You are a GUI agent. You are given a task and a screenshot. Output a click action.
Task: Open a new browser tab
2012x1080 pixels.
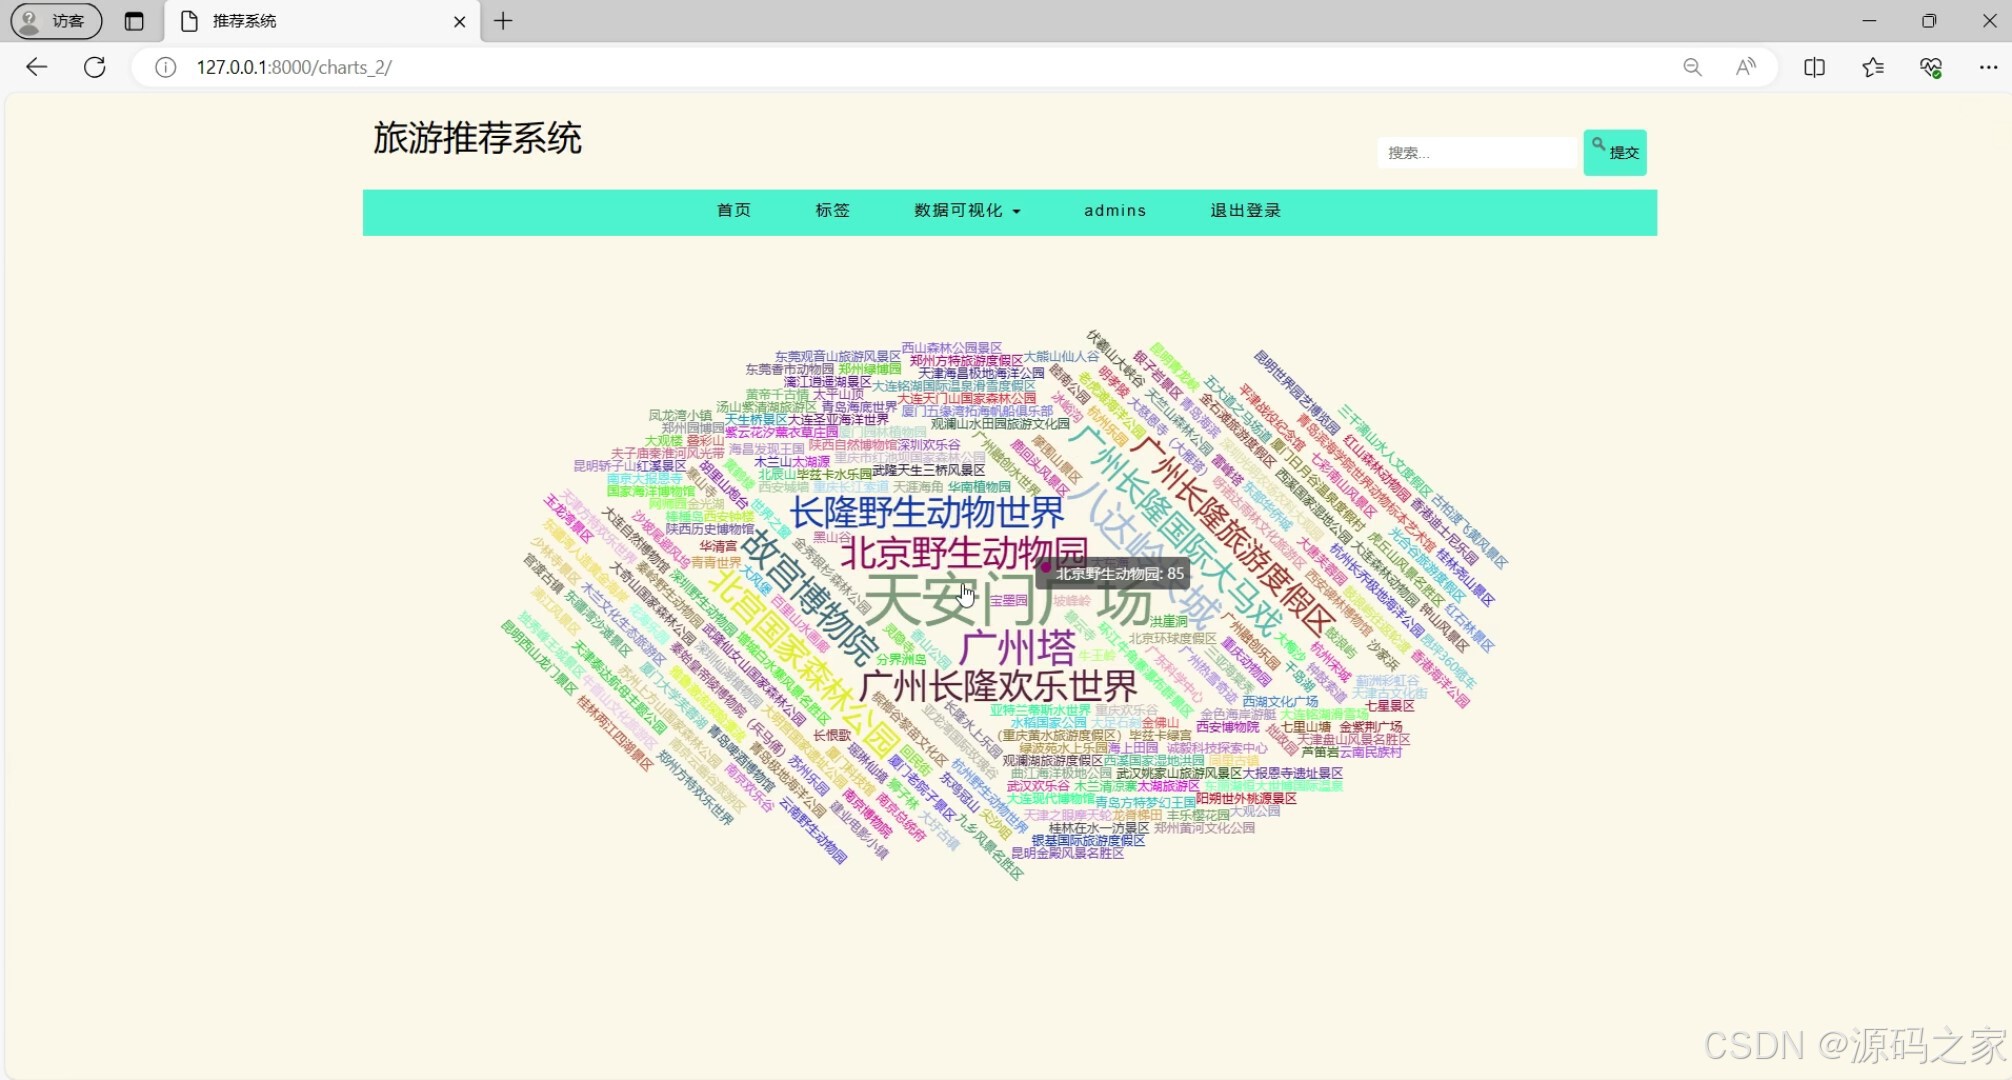(503, 21)
